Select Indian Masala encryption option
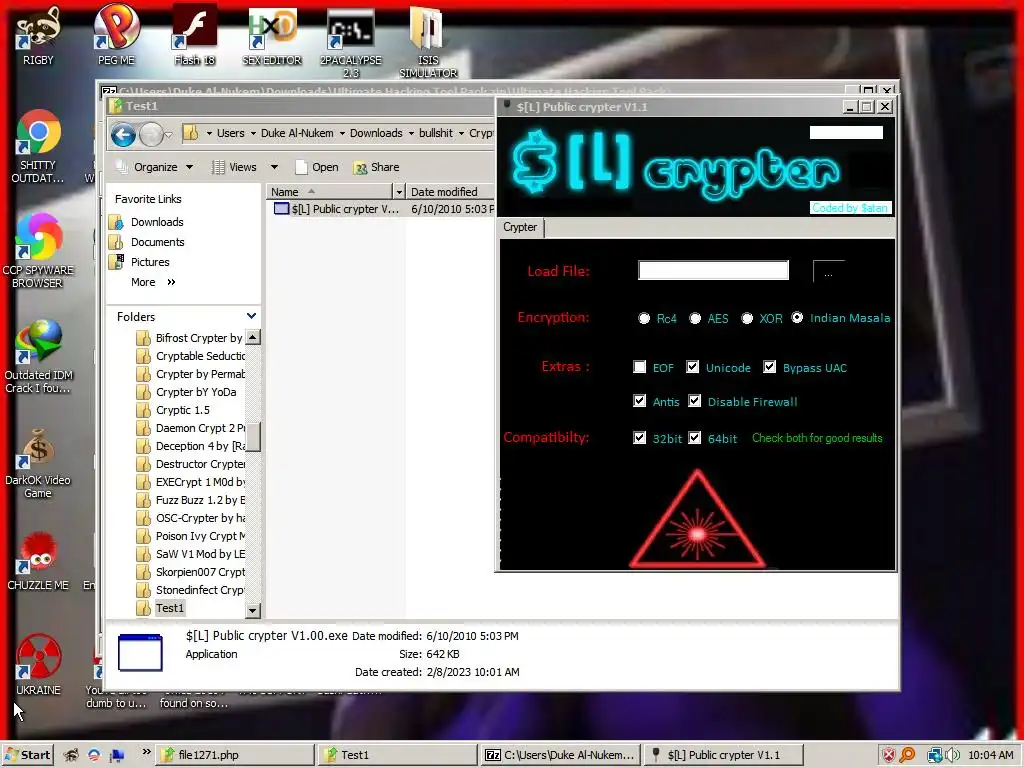1024x768 pixels. click(797, 317)
